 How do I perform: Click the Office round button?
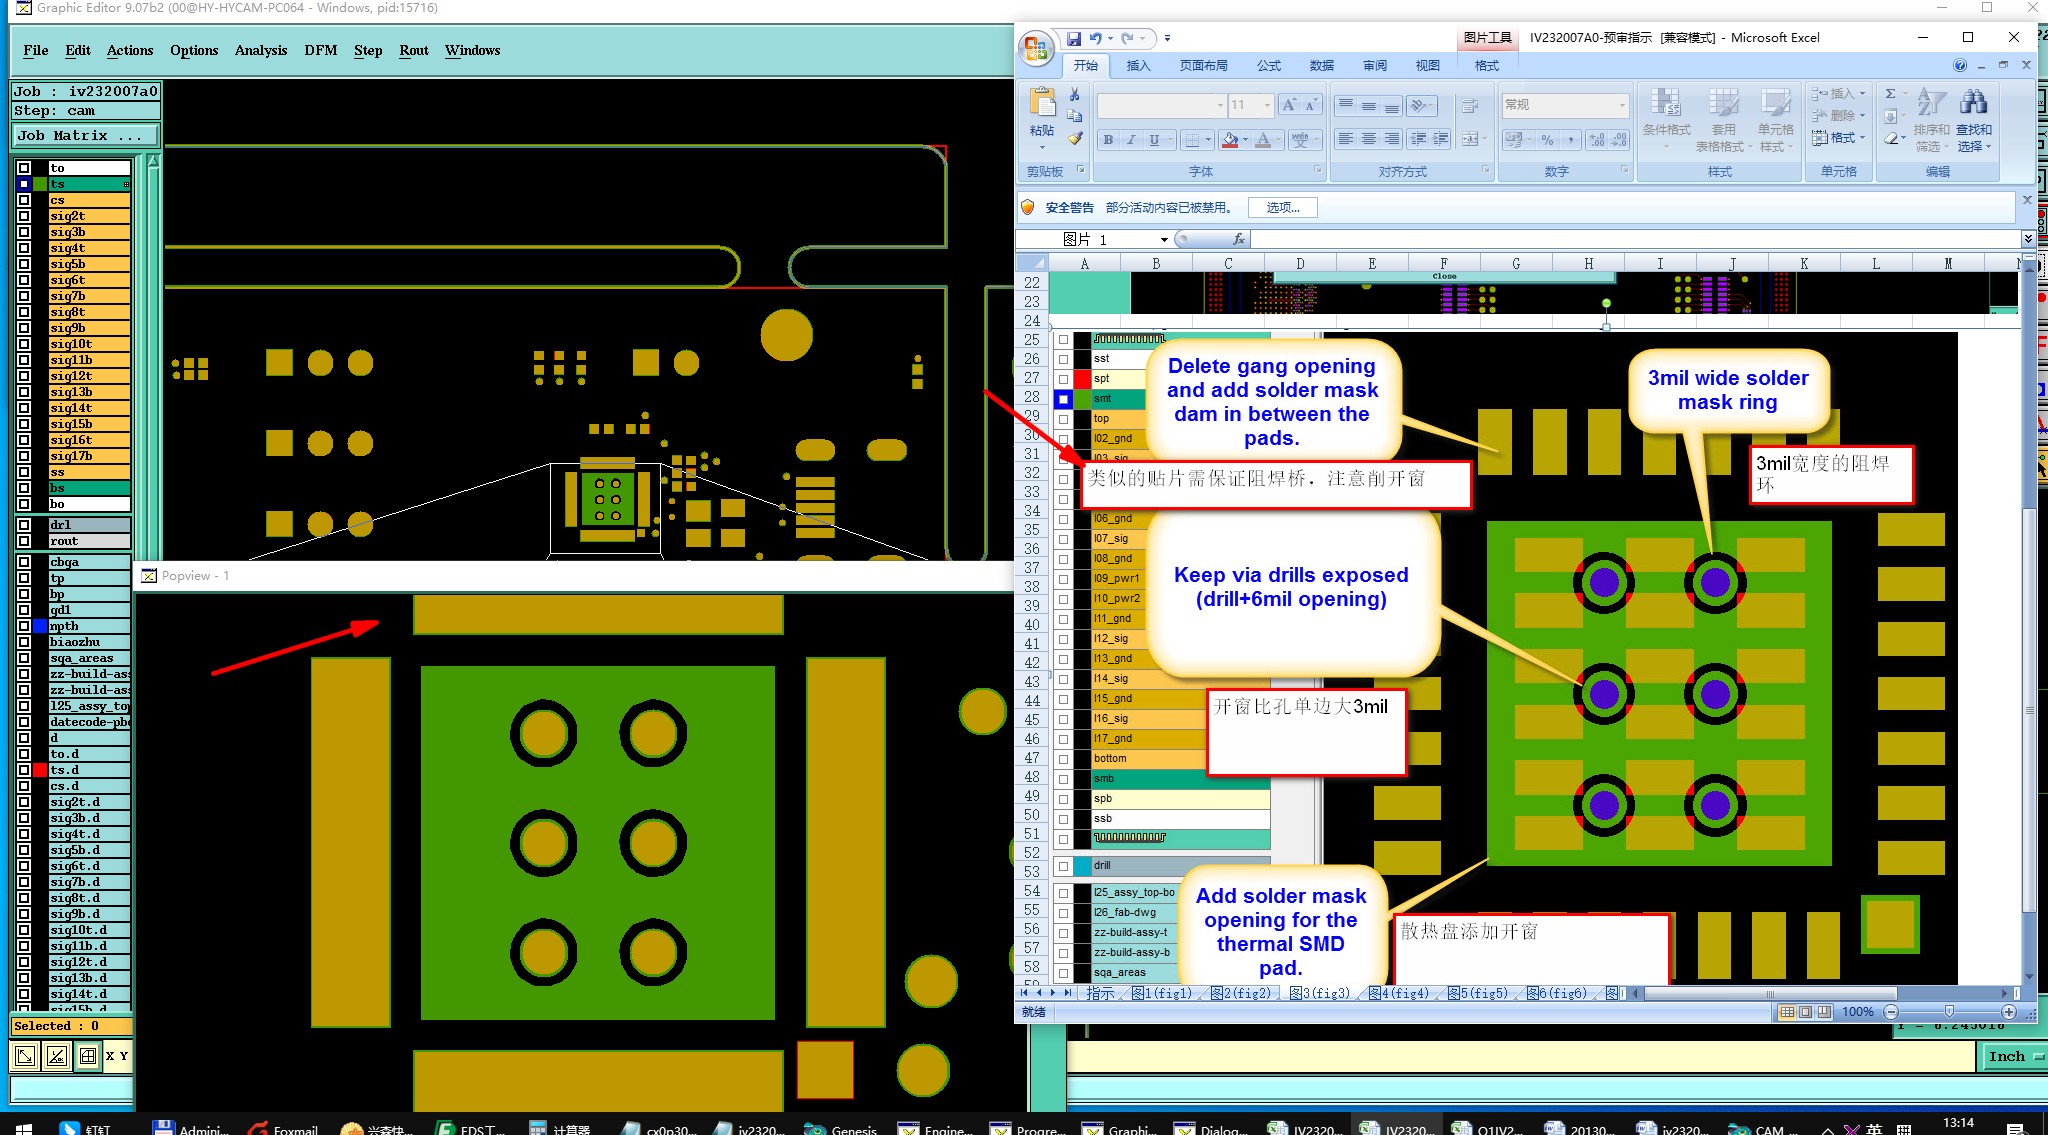(1036, 48)
